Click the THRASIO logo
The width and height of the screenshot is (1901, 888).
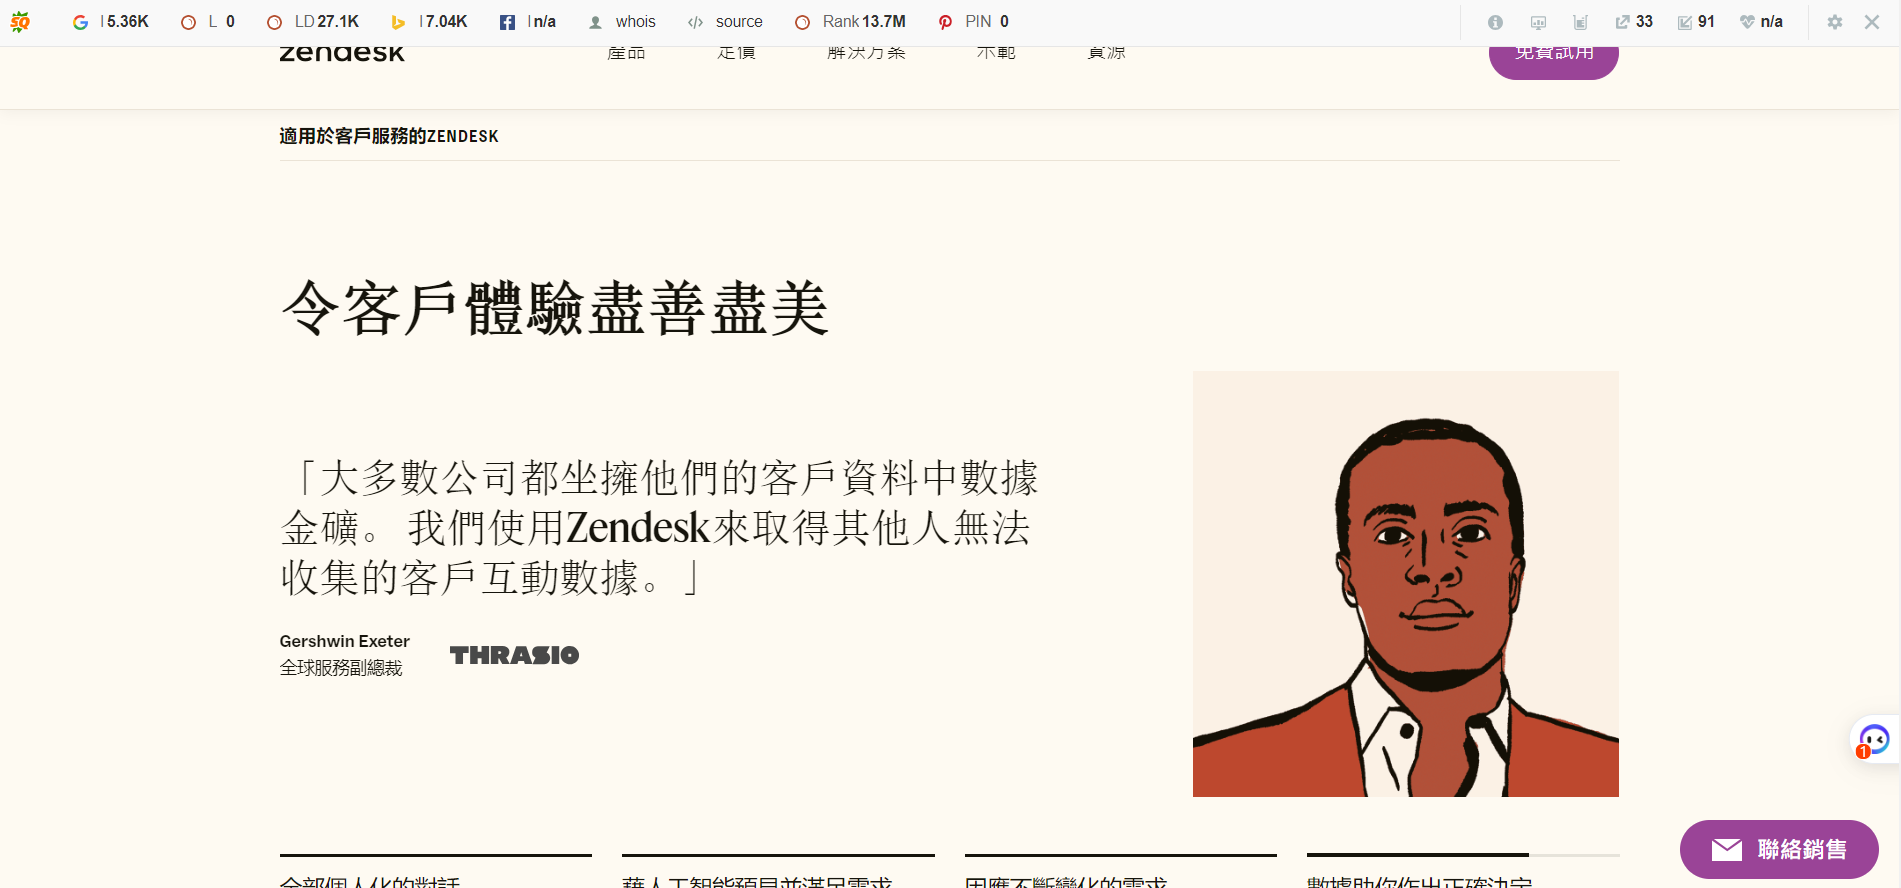click(515, 655)
